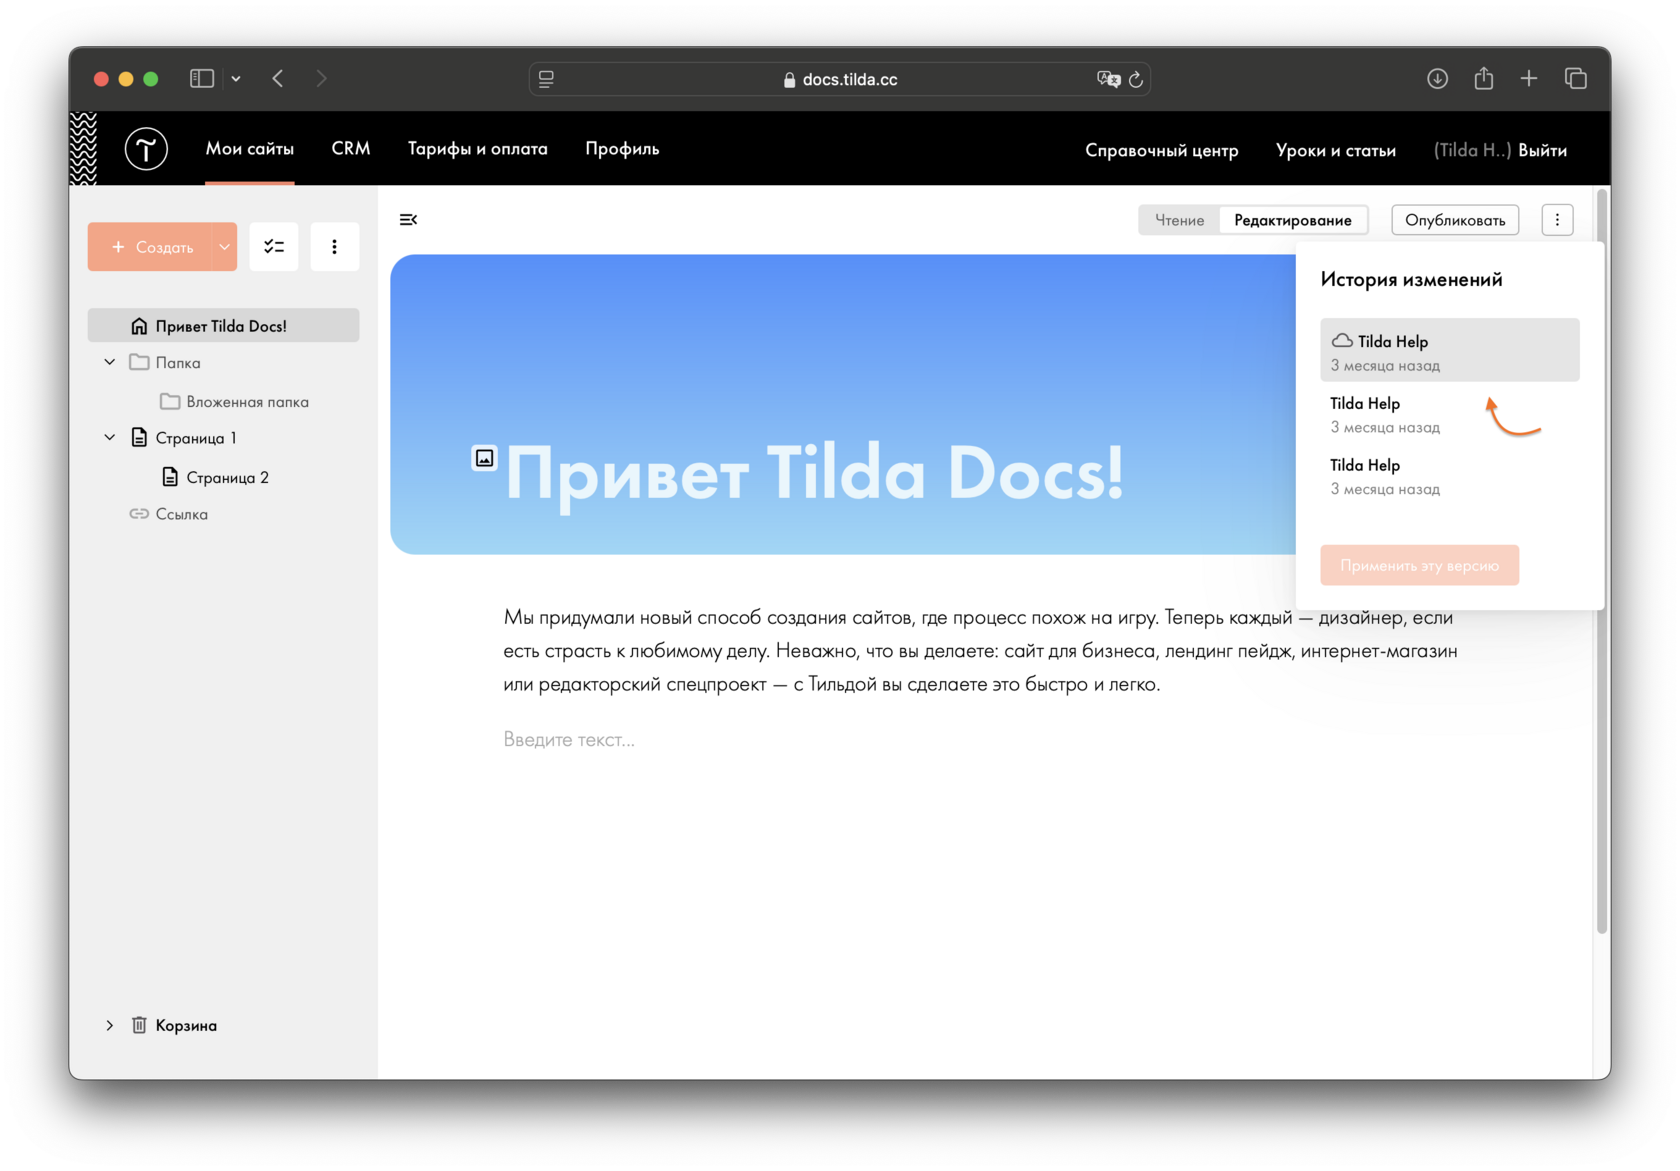Click the Safari sidebar toggle icon
Viewport: 1680px width, 1171px height.
tap(202, 78)
